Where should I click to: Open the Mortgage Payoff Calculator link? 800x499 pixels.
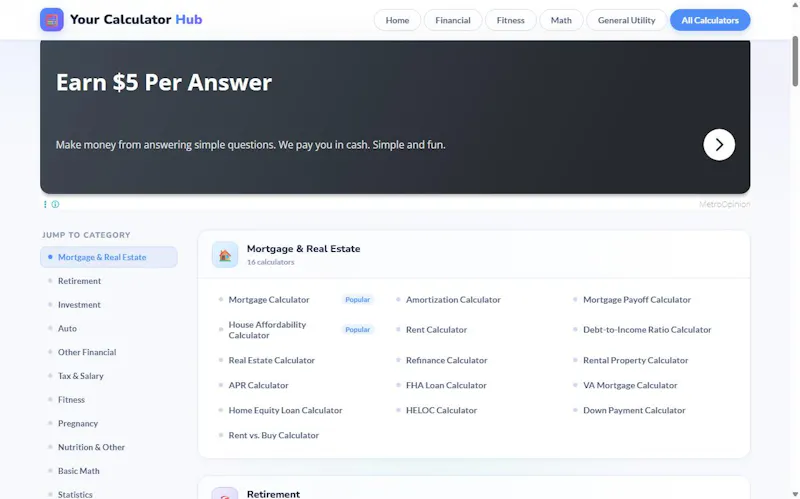(x=637, y=300)
